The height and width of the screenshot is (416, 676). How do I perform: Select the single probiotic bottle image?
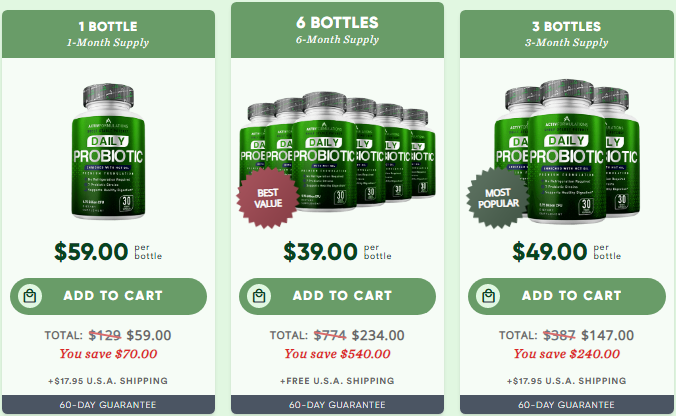(x=108, y=151)
